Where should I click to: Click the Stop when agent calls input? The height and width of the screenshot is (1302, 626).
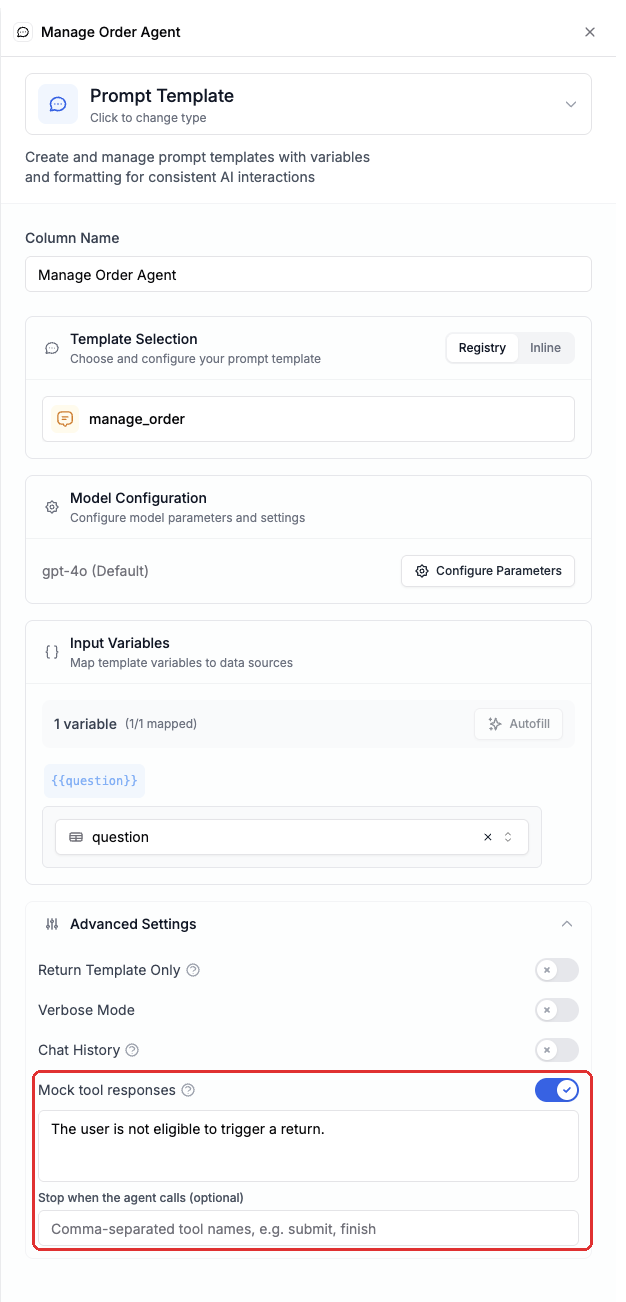point(308,1228)
